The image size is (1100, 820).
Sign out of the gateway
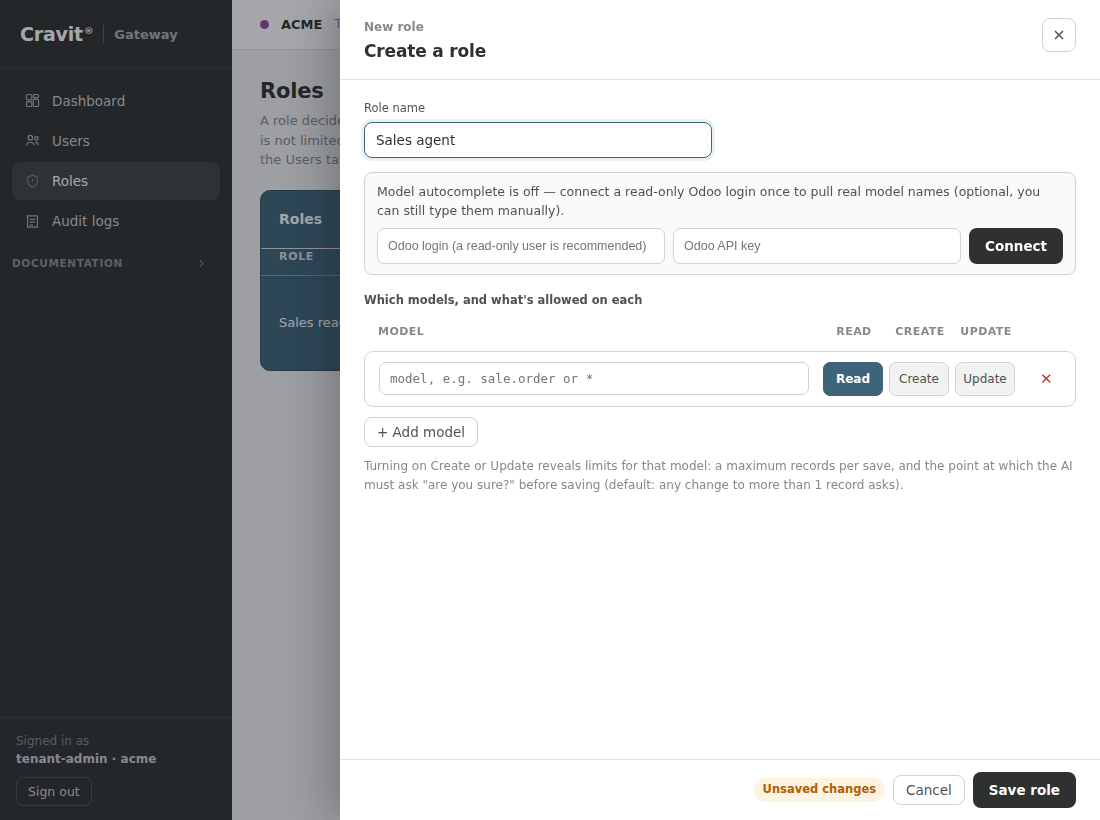pyautogui.click(x=54, y=791)
